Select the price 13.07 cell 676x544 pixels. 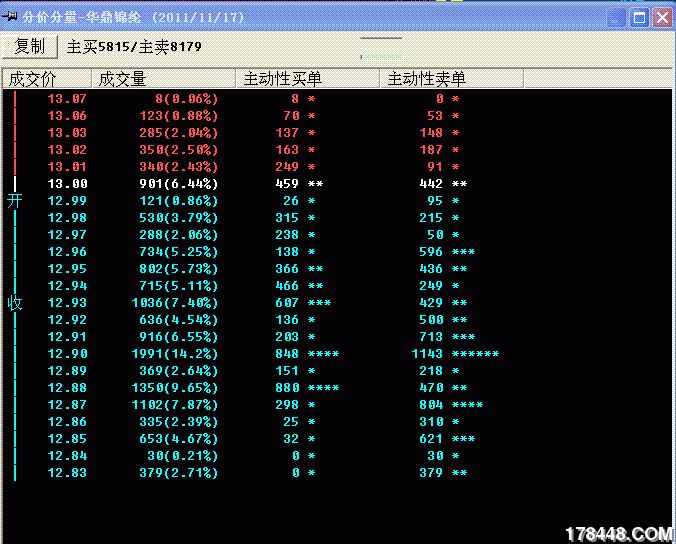[x=67, y=99]
